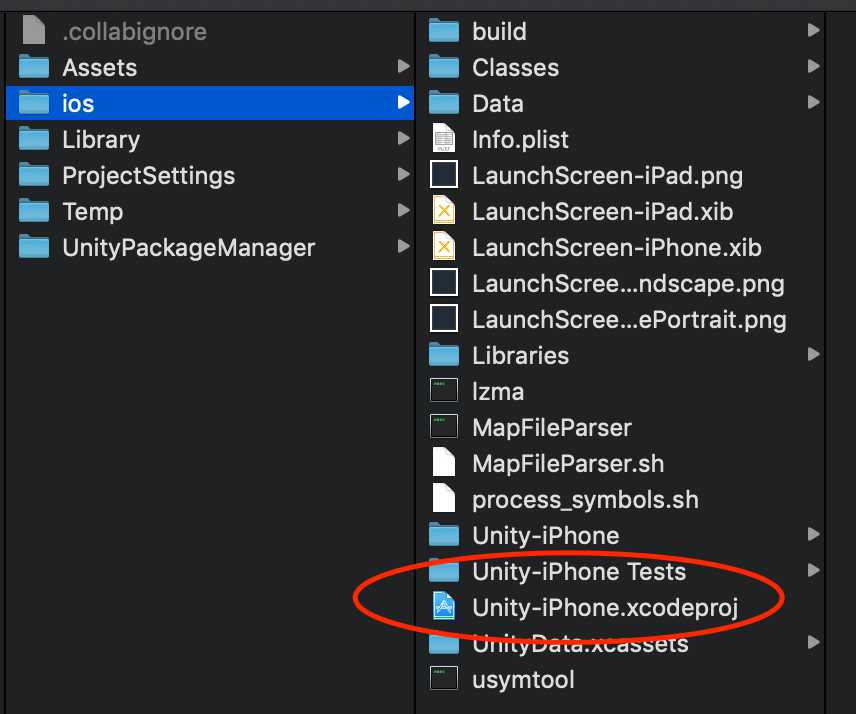This screenshot has width=856, height=714.
Task: Expand the Unity-iPhone Tests folder arrow
Action: (813, 571)
